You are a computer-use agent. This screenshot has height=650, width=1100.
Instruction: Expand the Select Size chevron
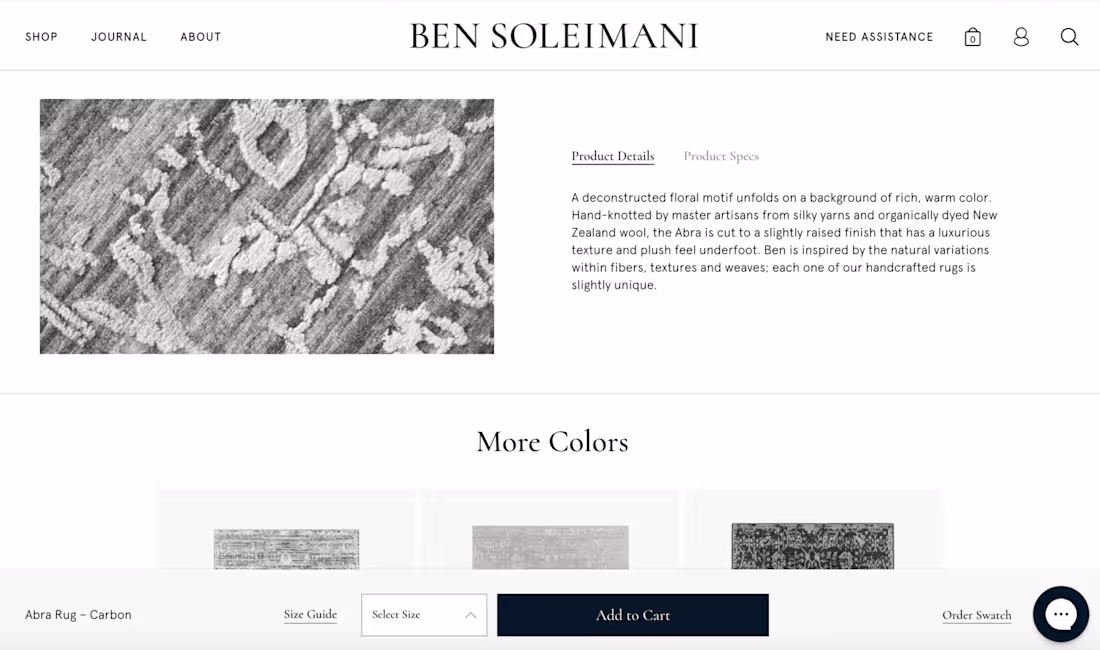[x=470, y=614]
